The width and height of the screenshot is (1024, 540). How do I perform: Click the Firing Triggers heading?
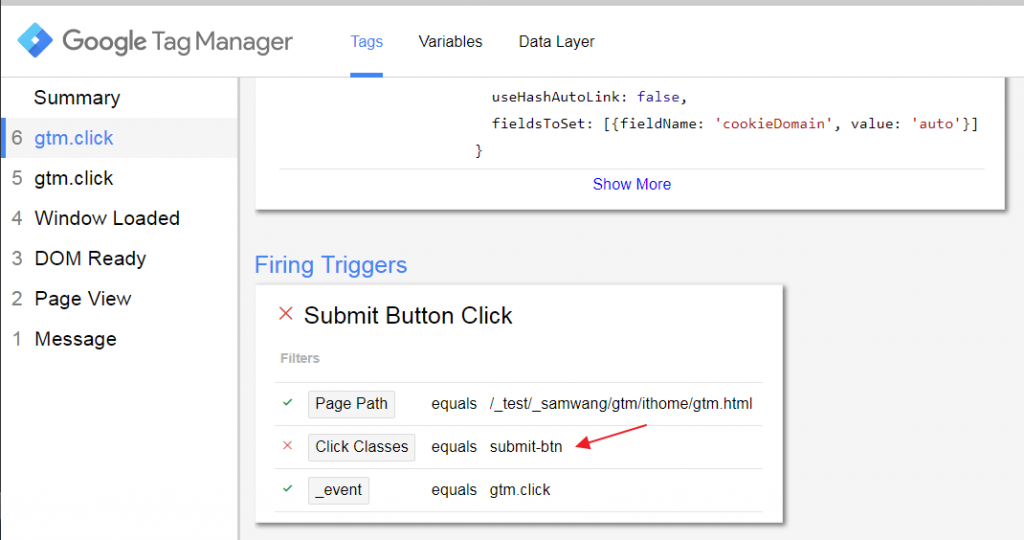point(330,265)
